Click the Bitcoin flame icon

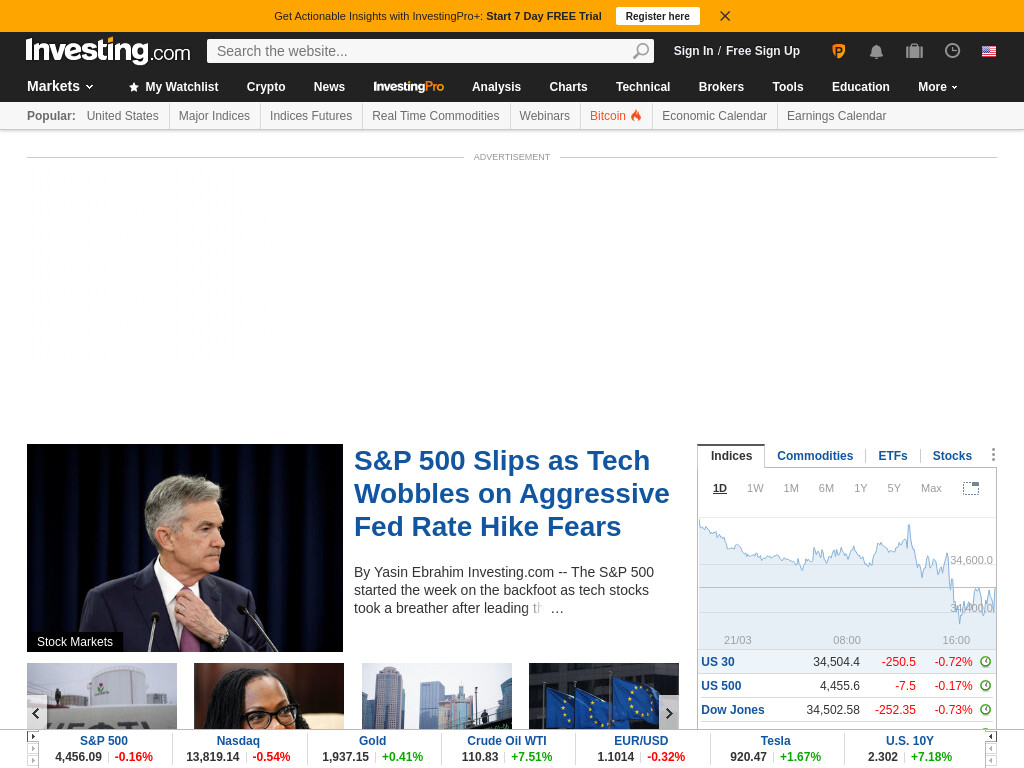(636, 116)
